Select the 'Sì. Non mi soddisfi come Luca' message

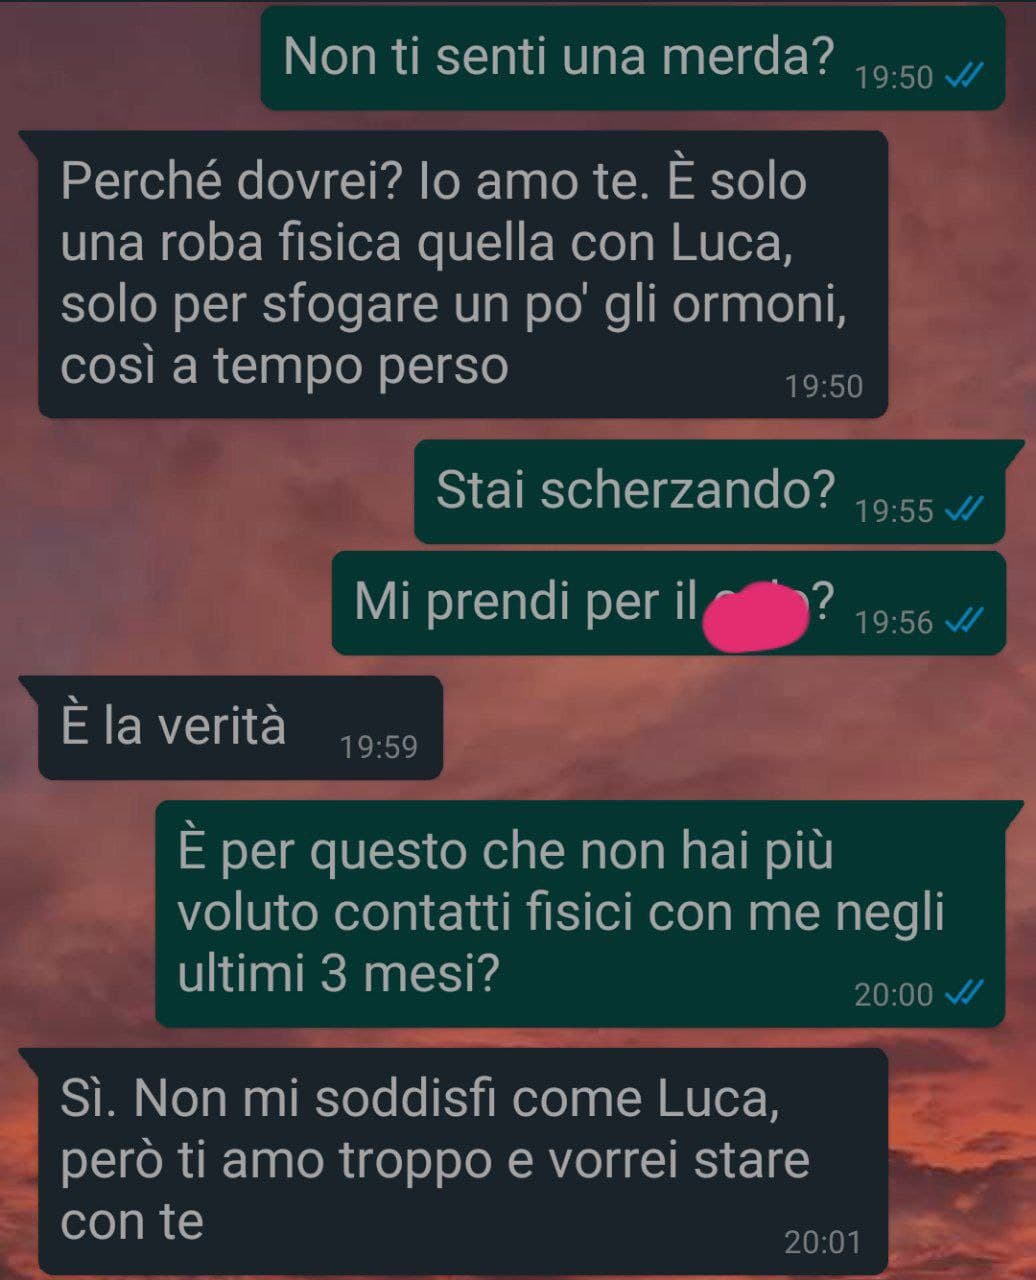(462, 1160)
